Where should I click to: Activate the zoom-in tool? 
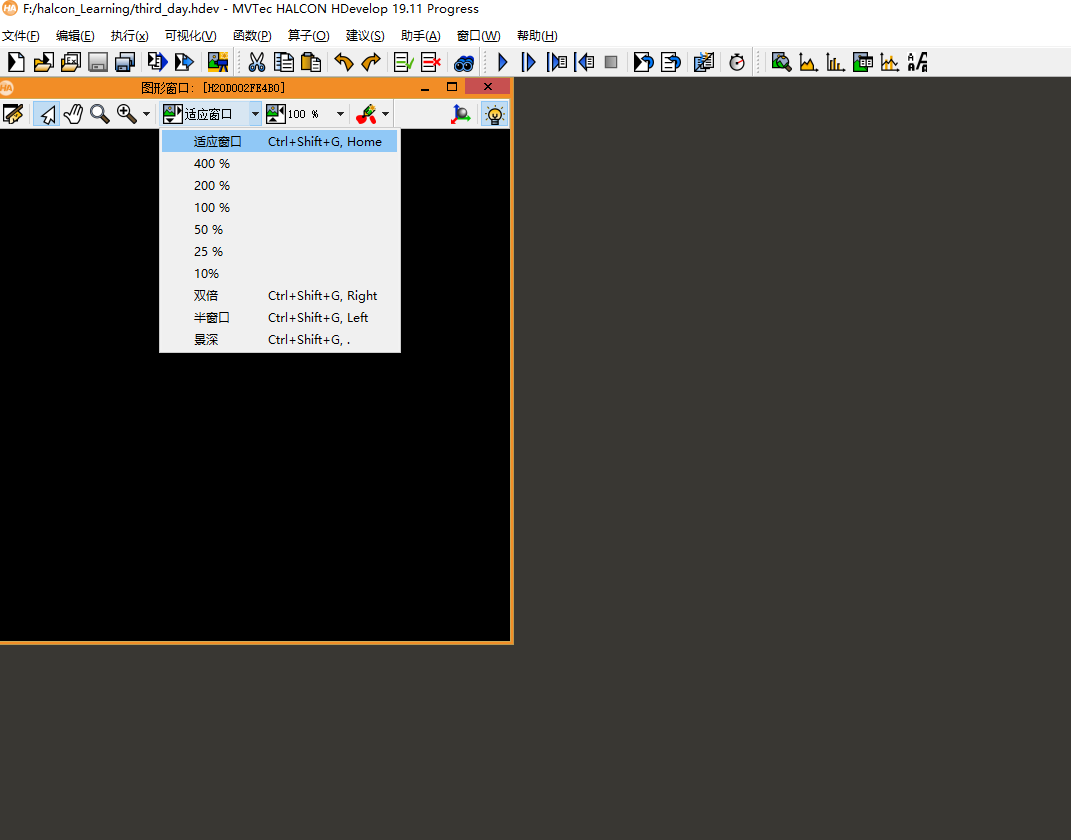pos(127,114)
